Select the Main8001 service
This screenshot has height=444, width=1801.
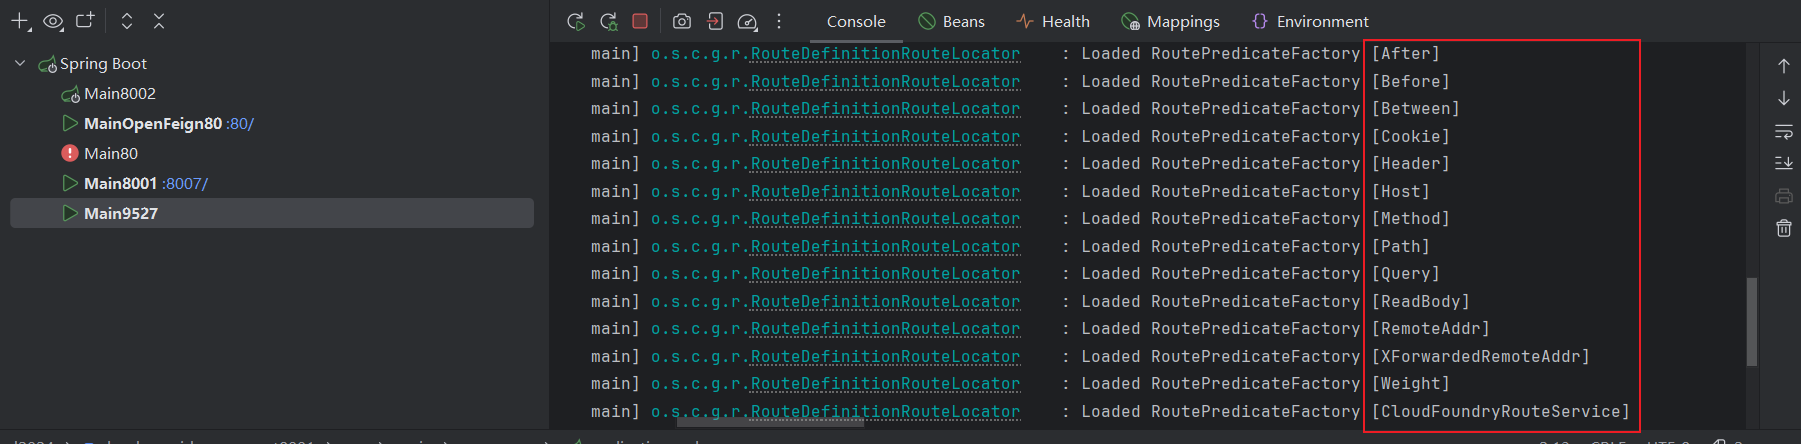click(120, 183)
